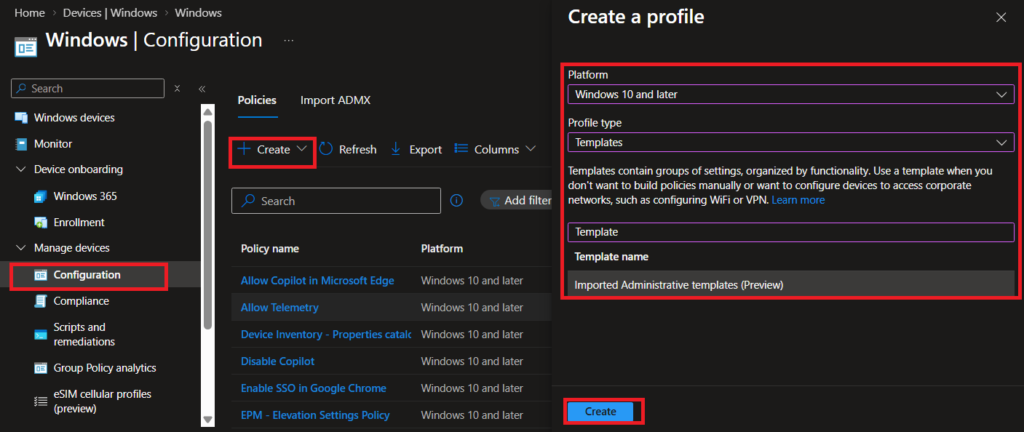Click the Platform cell of Disable Copilot row

point(472,361)
